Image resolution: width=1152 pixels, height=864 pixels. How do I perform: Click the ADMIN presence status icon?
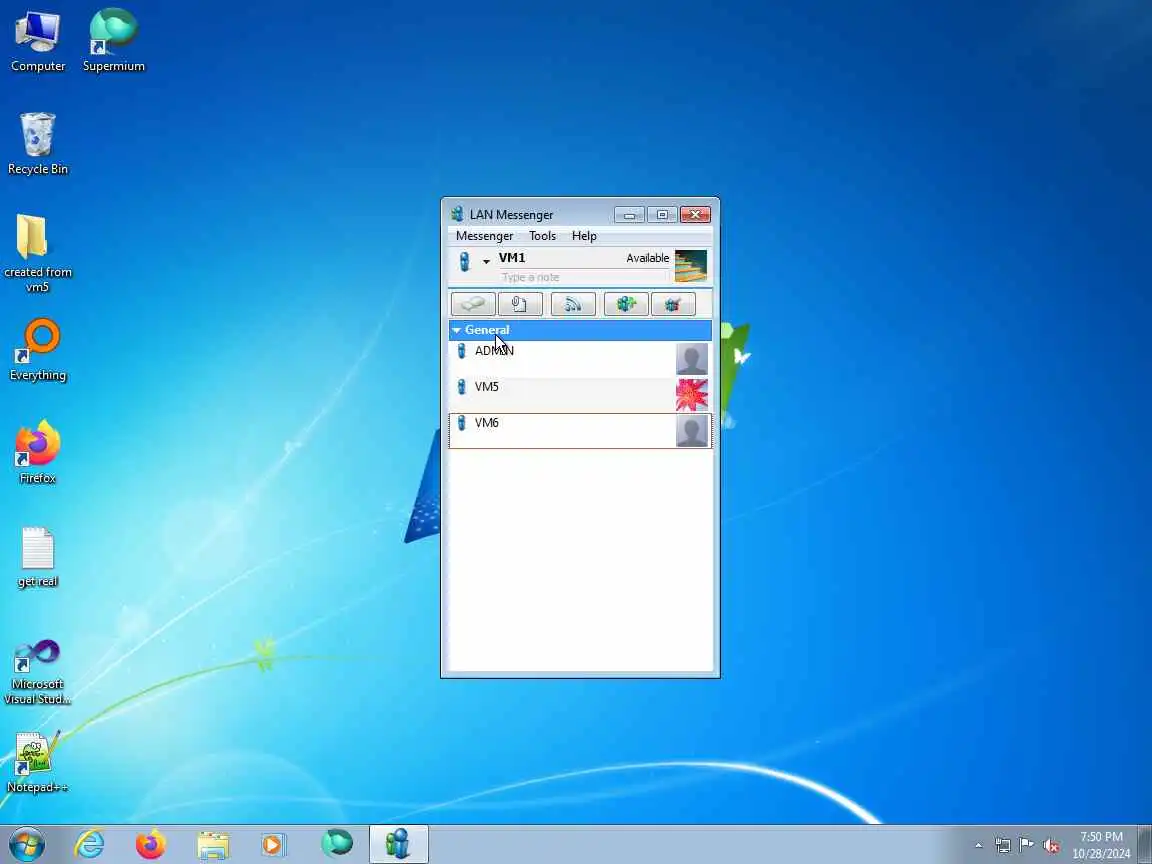click(x=461, y=351)
